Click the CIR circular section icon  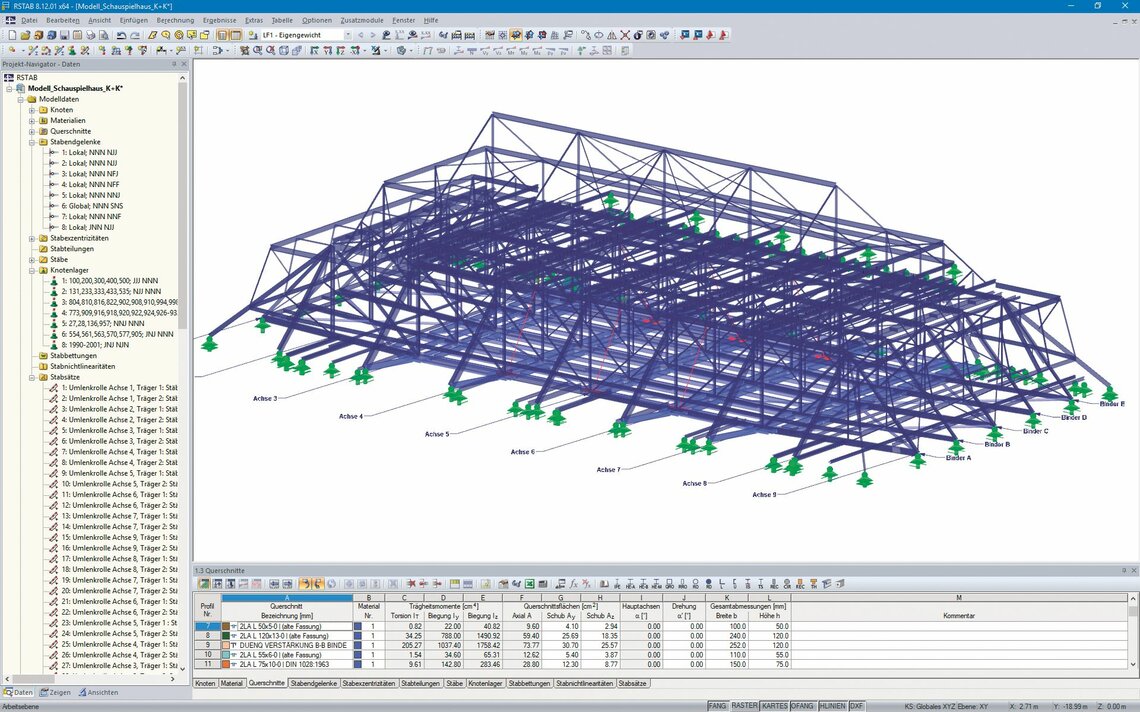coord(787,583)
